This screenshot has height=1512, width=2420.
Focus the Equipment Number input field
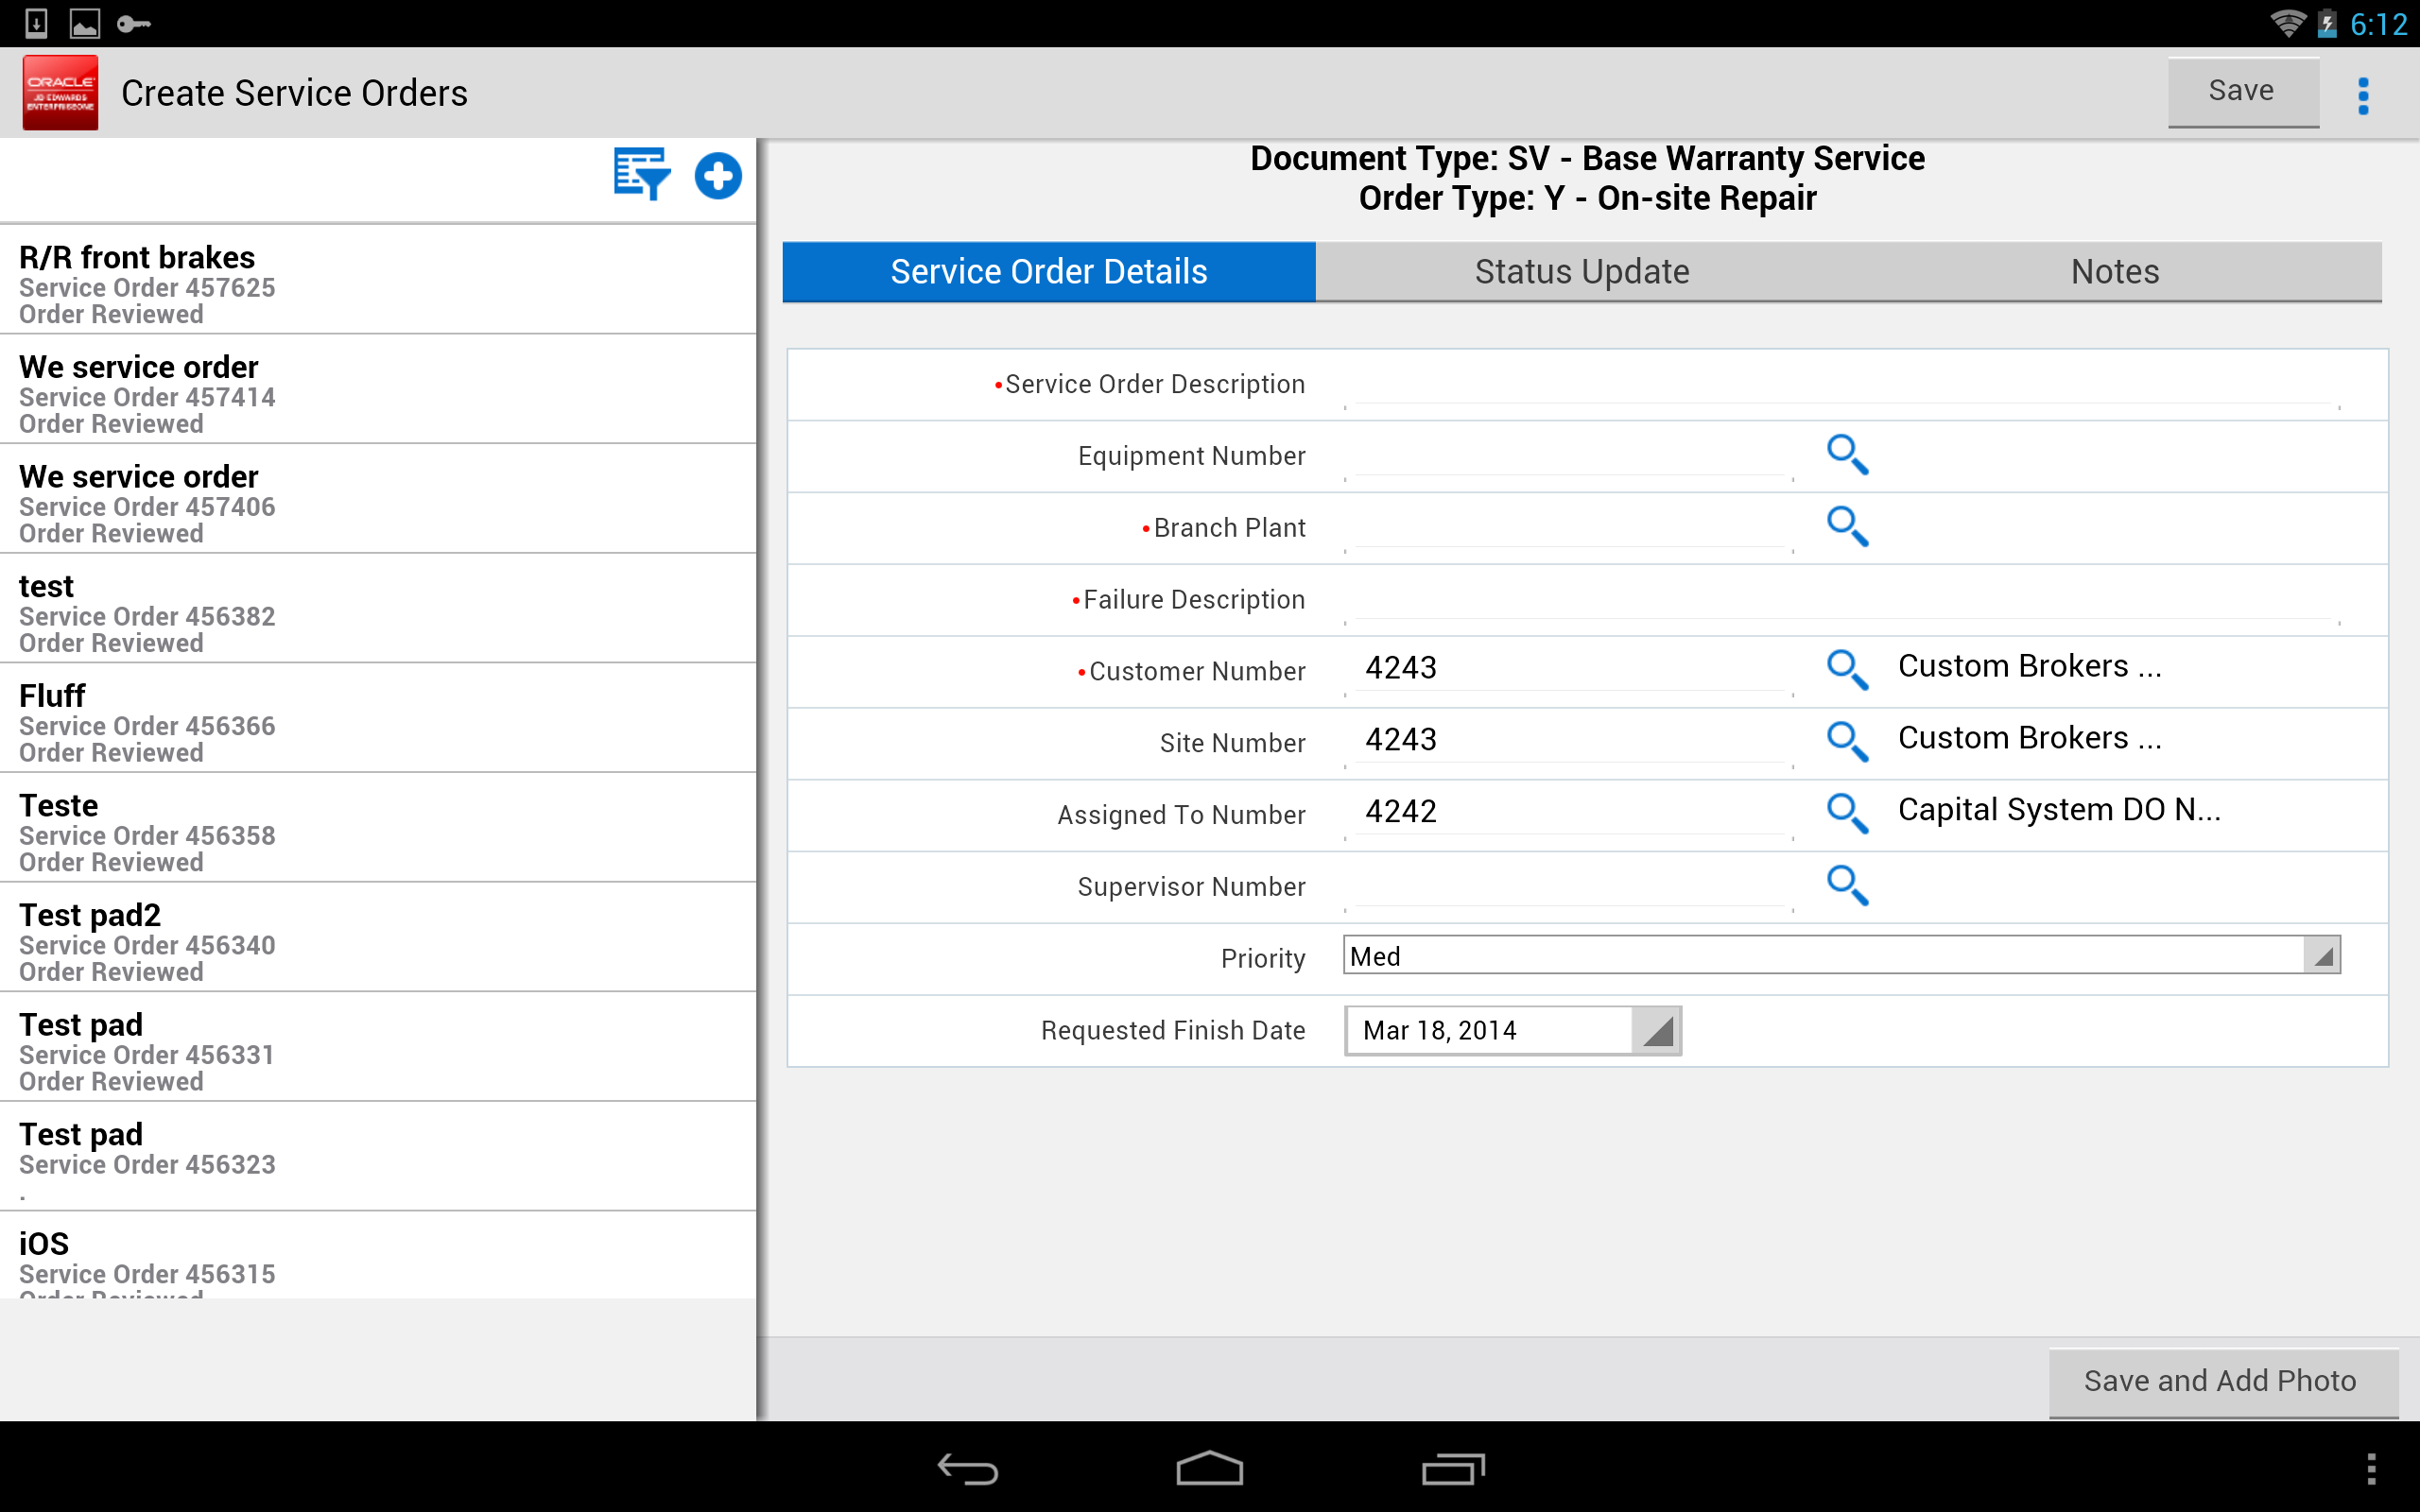pos(1568,456)
